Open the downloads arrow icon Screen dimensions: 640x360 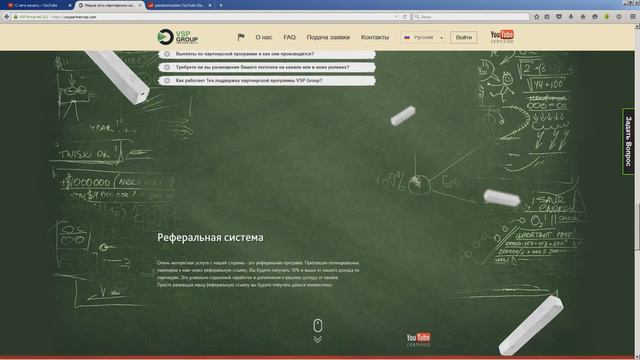(571, 17)
